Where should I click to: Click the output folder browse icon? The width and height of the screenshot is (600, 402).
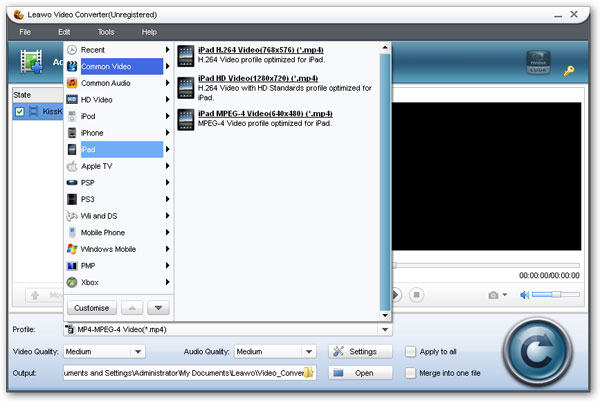click(308, 373)
